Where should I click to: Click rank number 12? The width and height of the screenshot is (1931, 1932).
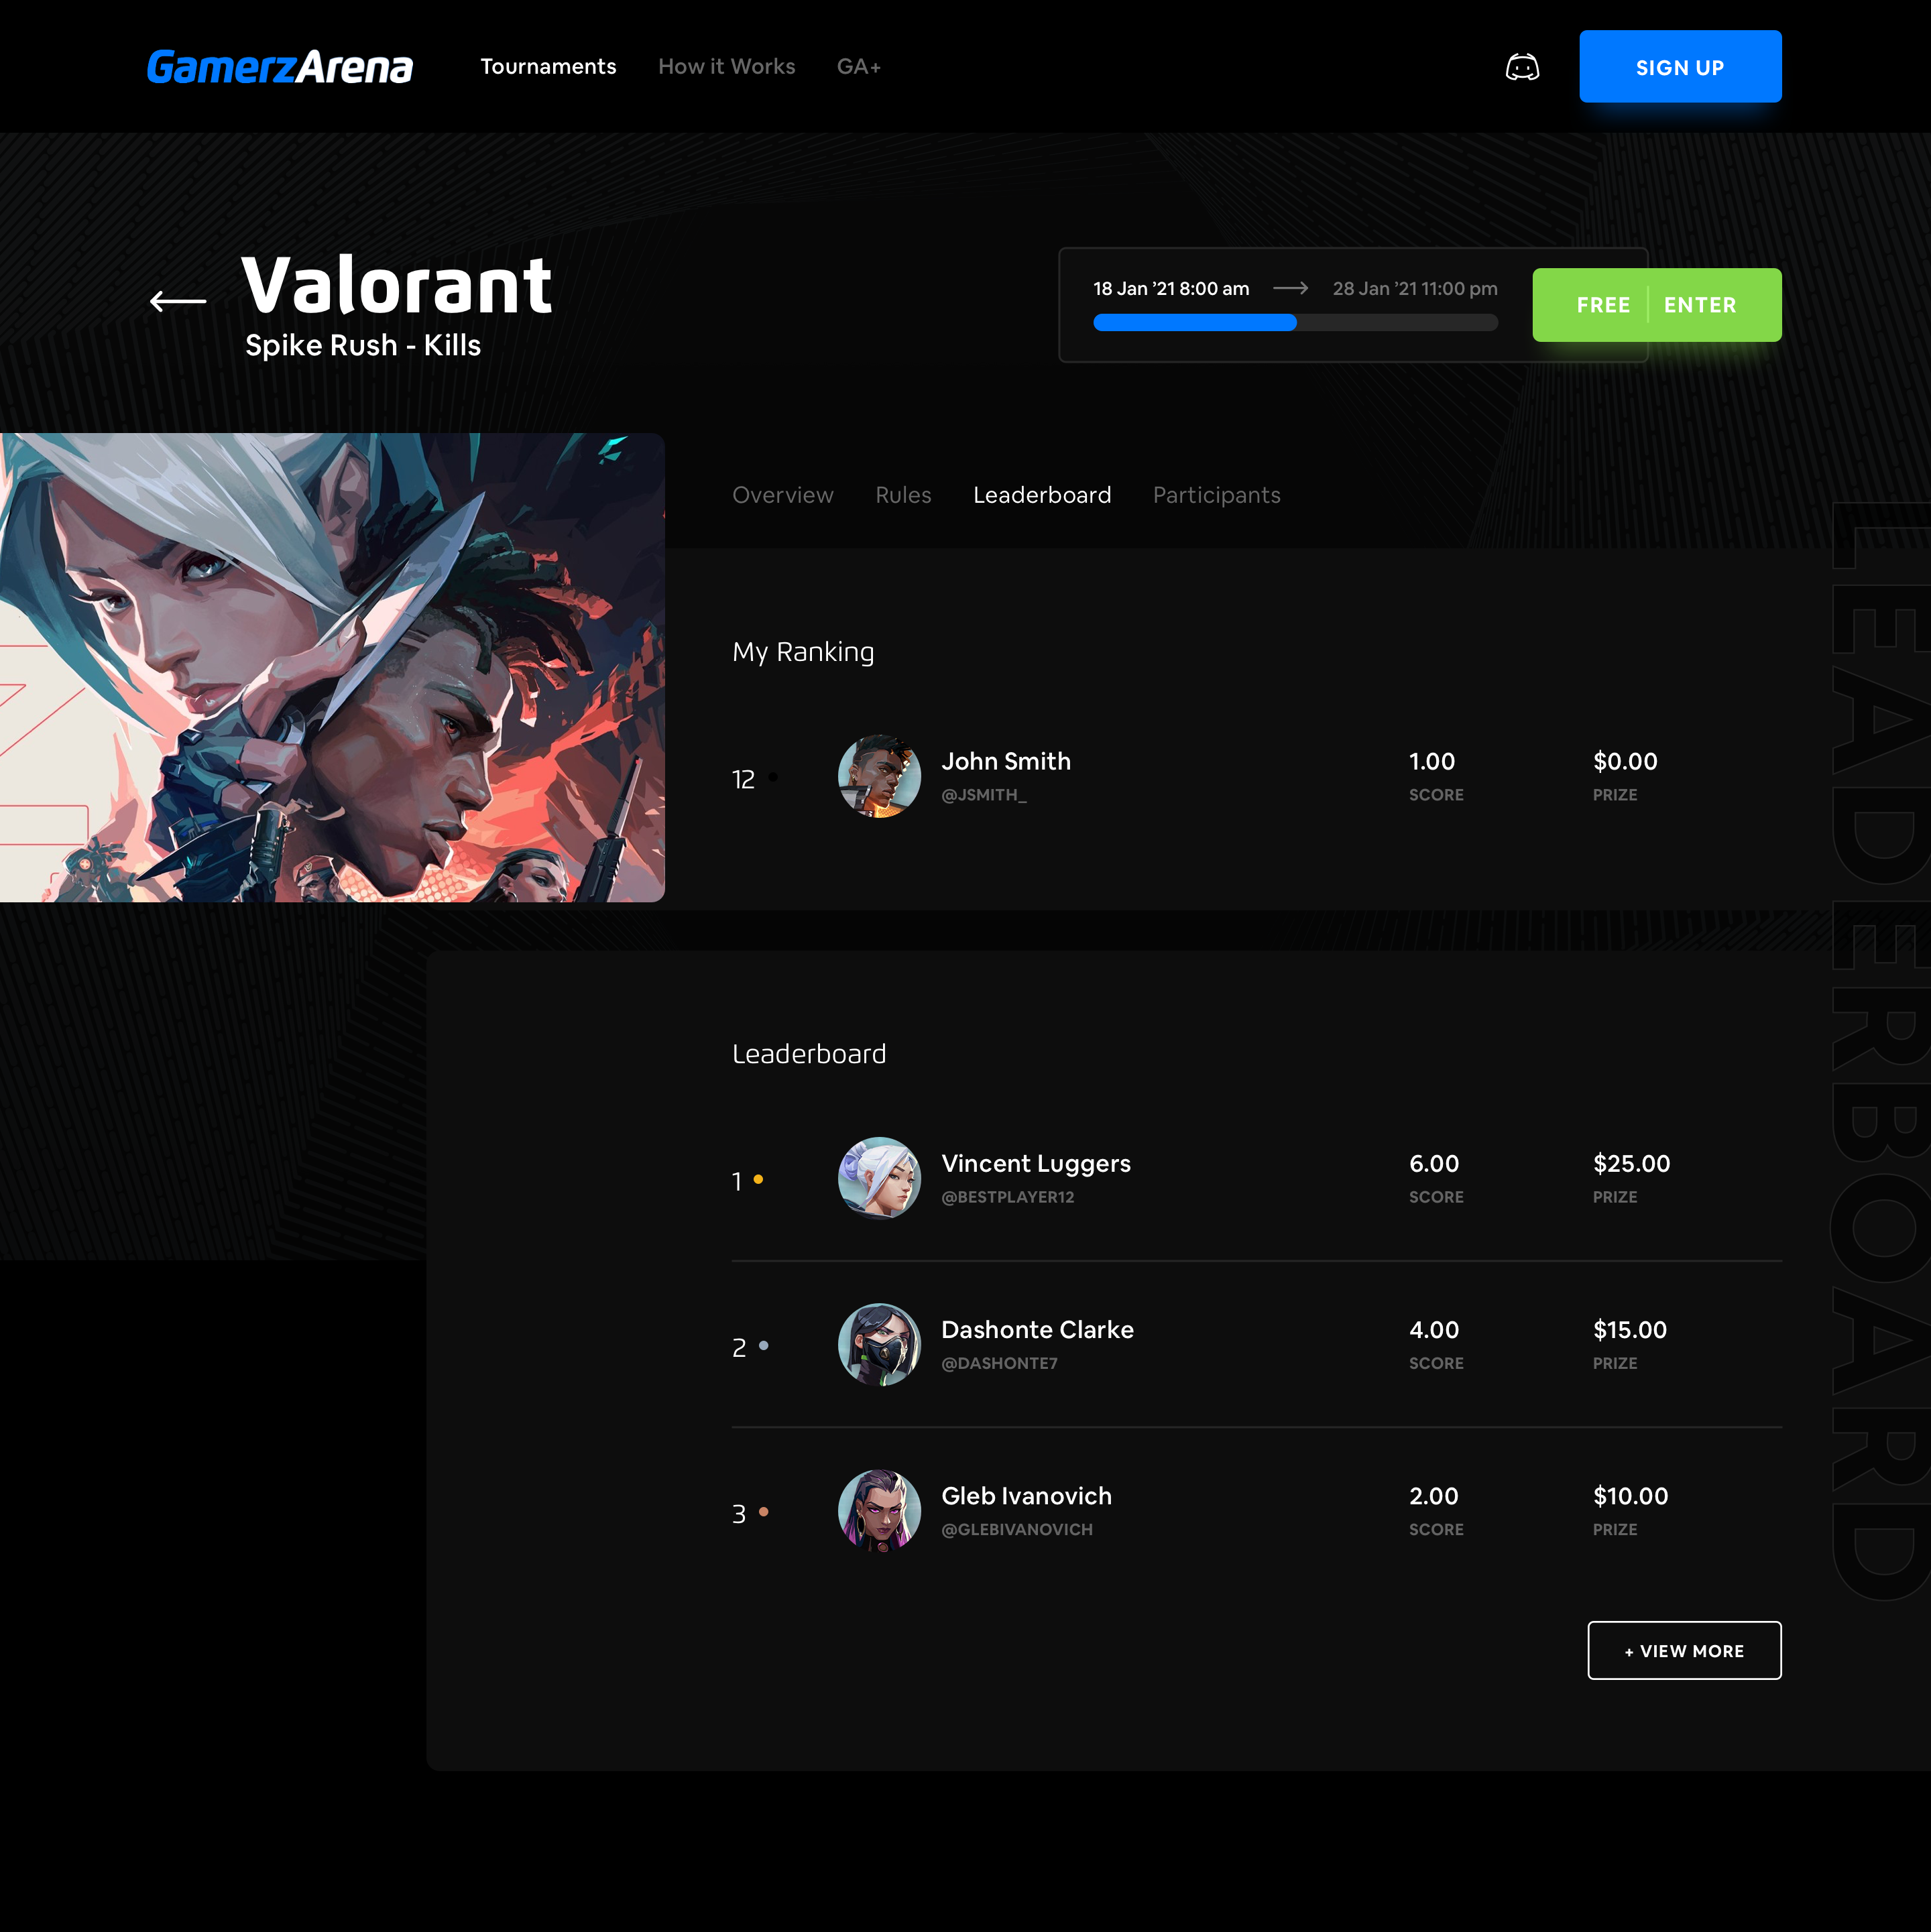pyautogui.click(x=743, y=779)
